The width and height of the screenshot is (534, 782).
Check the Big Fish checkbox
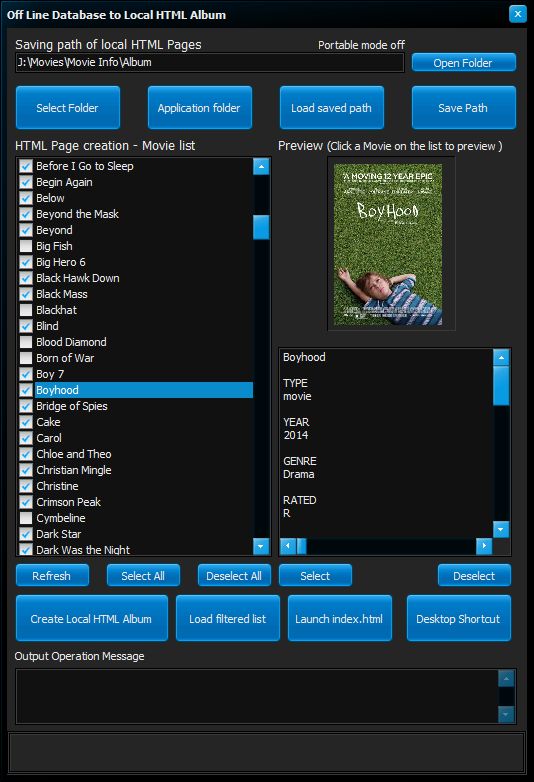(26, 246)
